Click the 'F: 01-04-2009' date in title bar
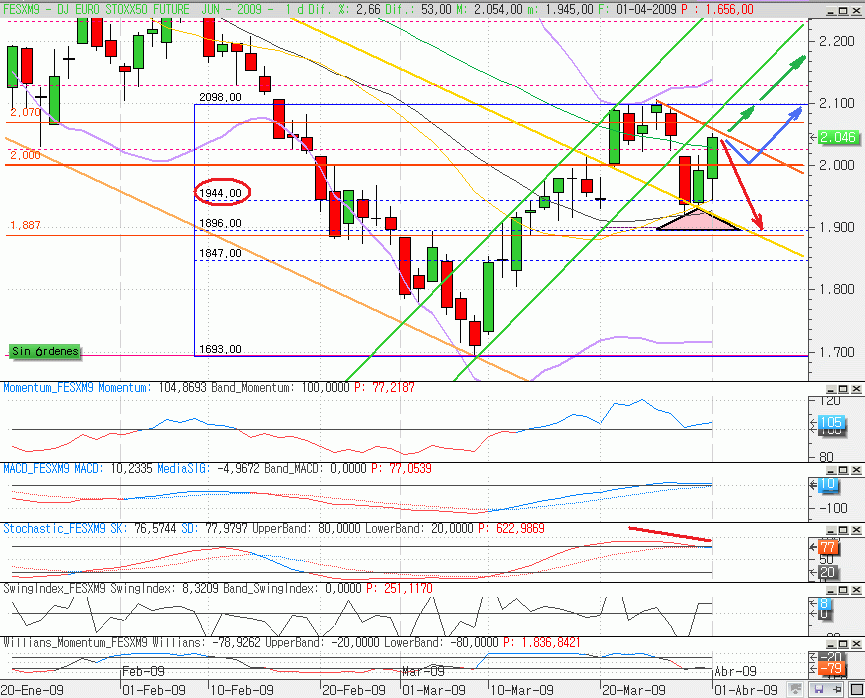The height and width of the screenshot is (698, 865). click(x=637, y=9)
